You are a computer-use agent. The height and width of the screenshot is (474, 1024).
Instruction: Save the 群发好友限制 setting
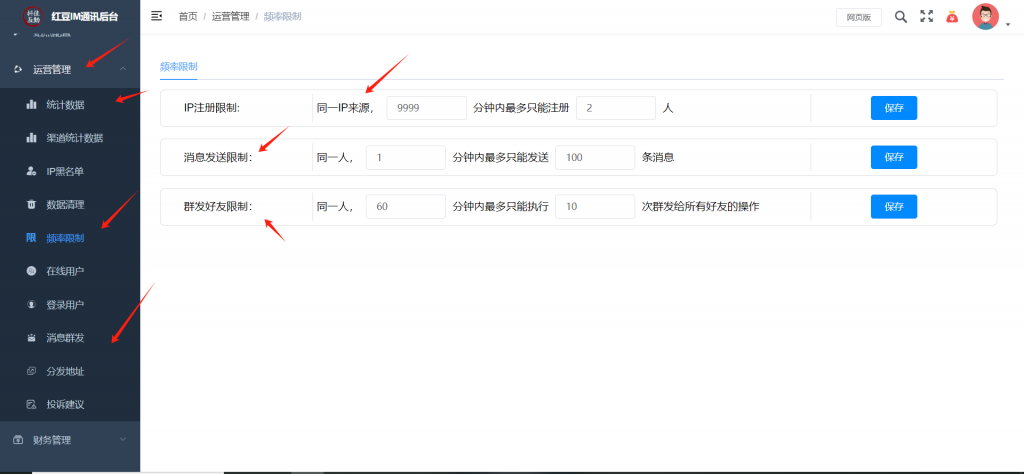(893, 206)
